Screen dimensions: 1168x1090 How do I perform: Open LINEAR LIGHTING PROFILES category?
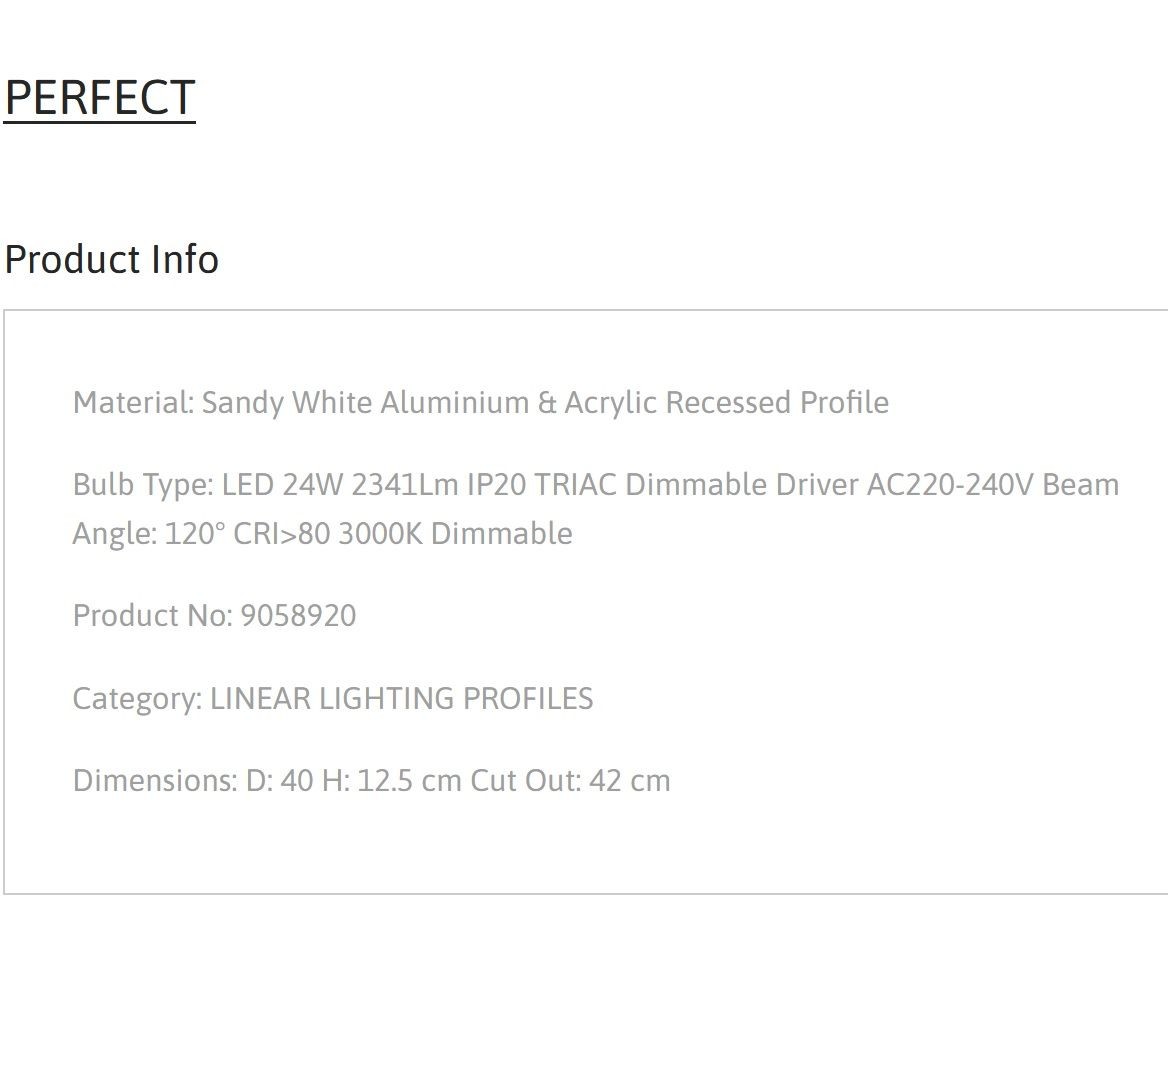click(402, 699)
